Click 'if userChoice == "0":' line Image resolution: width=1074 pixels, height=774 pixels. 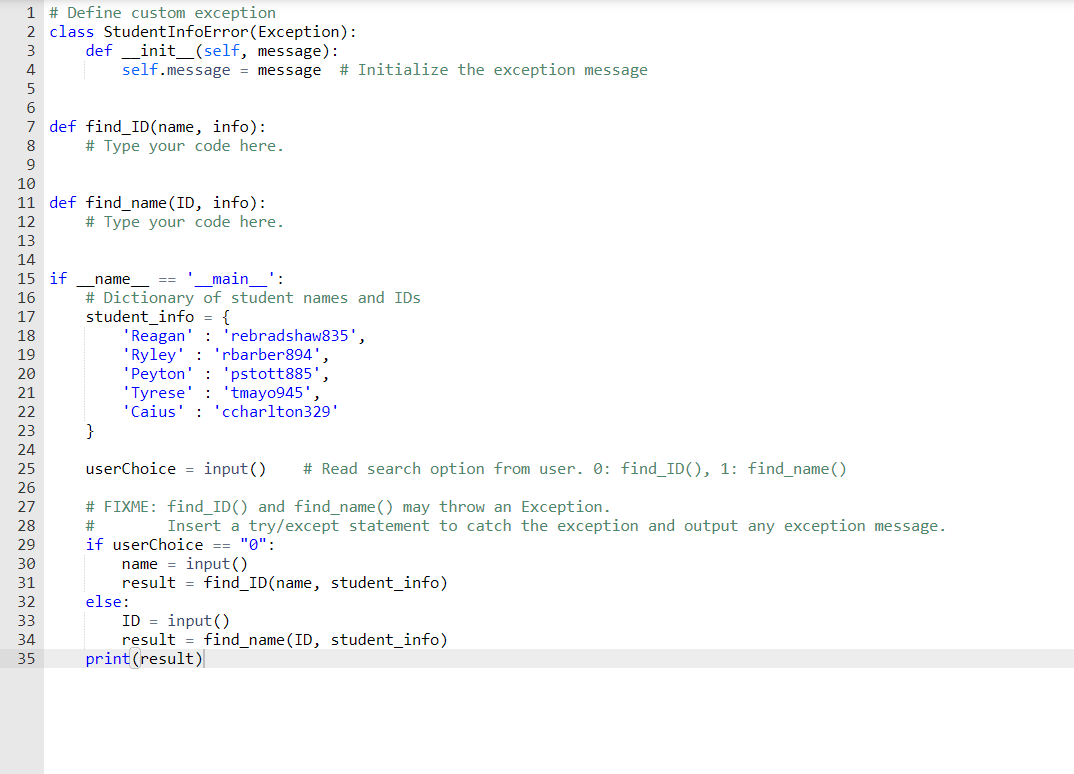tap(180, 545)
